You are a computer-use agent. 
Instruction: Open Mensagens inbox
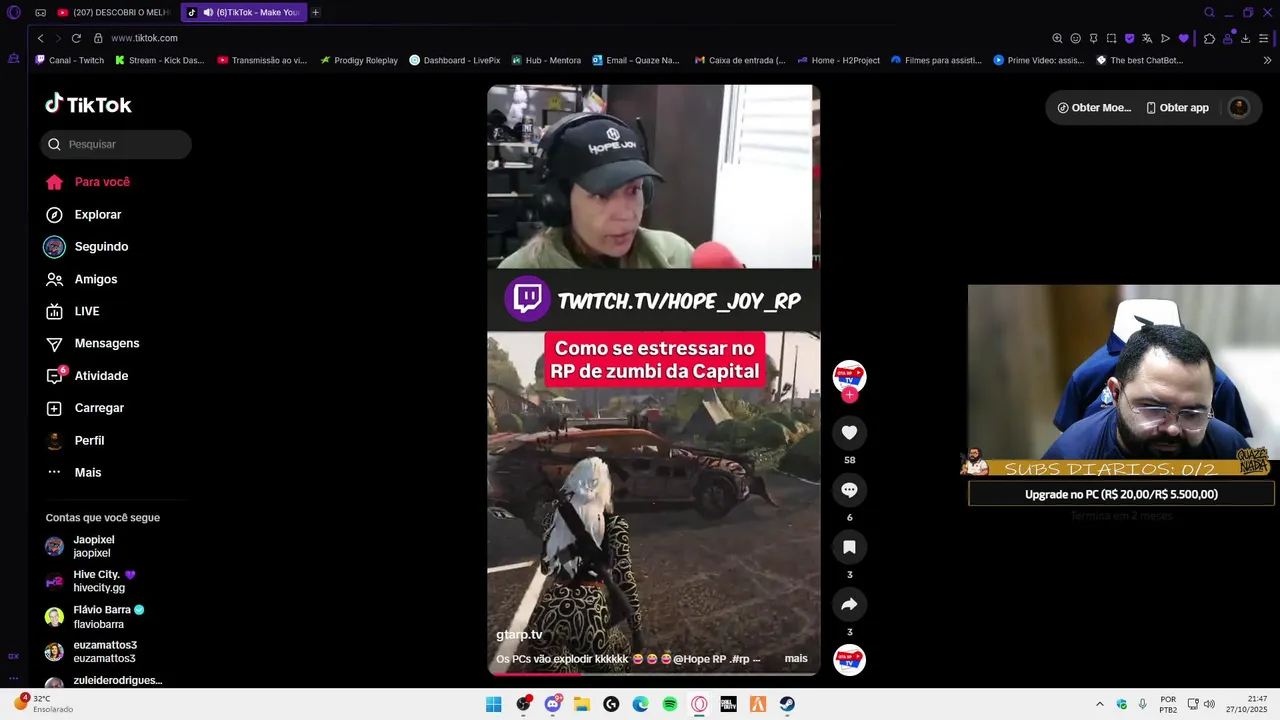coord(93,343)
